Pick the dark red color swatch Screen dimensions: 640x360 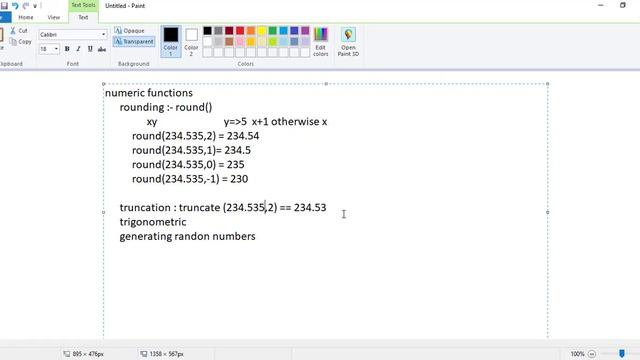pos(229,31)
